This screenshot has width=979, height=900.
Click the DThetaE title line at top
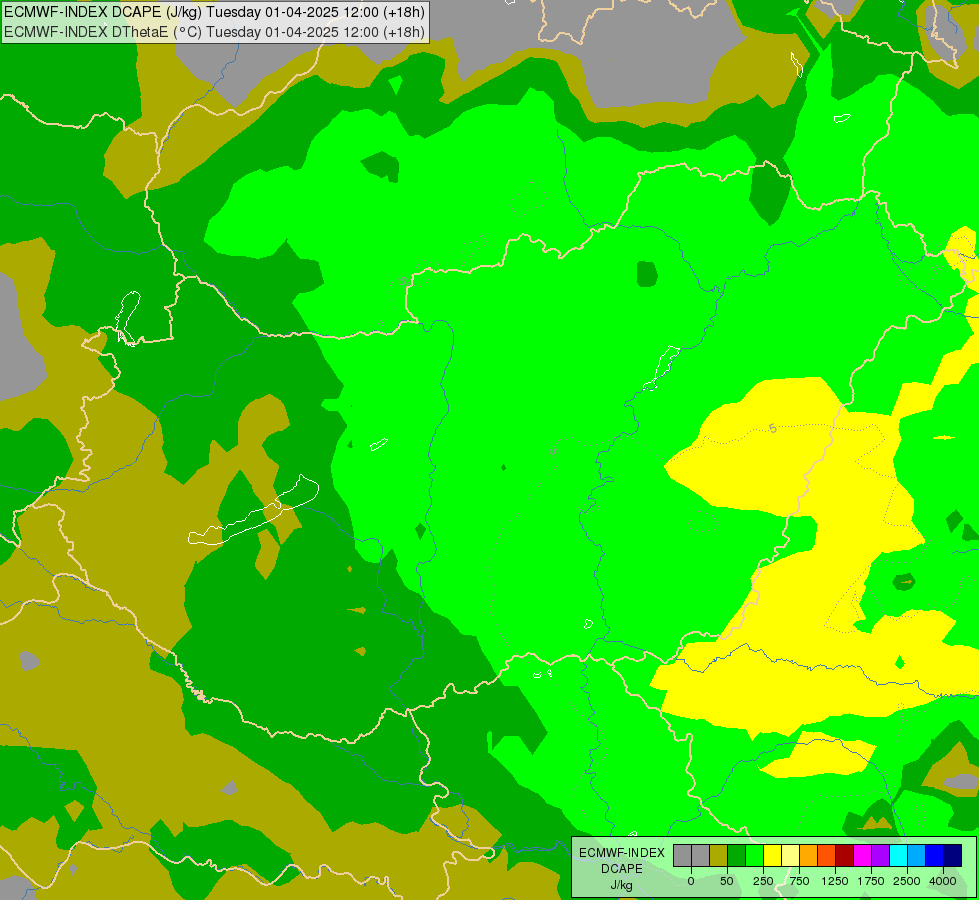[214, 31]
